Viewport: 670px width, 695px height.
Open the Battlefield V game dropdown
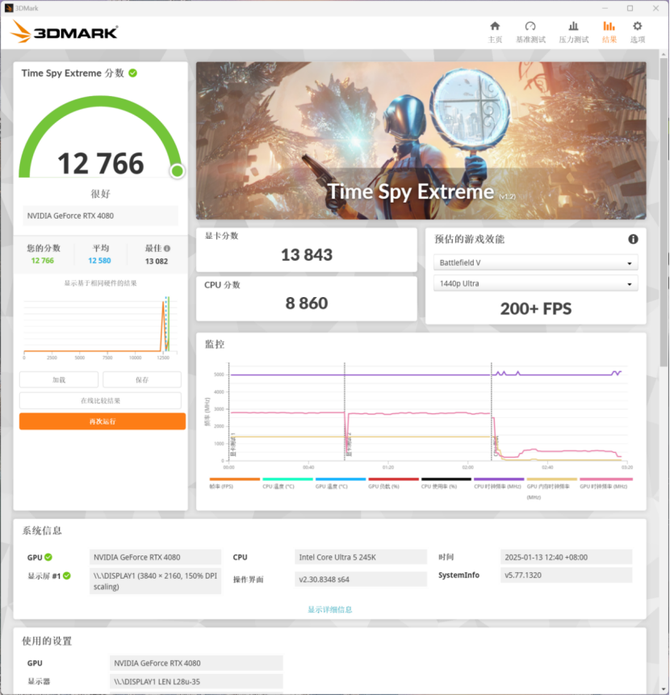click(x=536, y=262)
